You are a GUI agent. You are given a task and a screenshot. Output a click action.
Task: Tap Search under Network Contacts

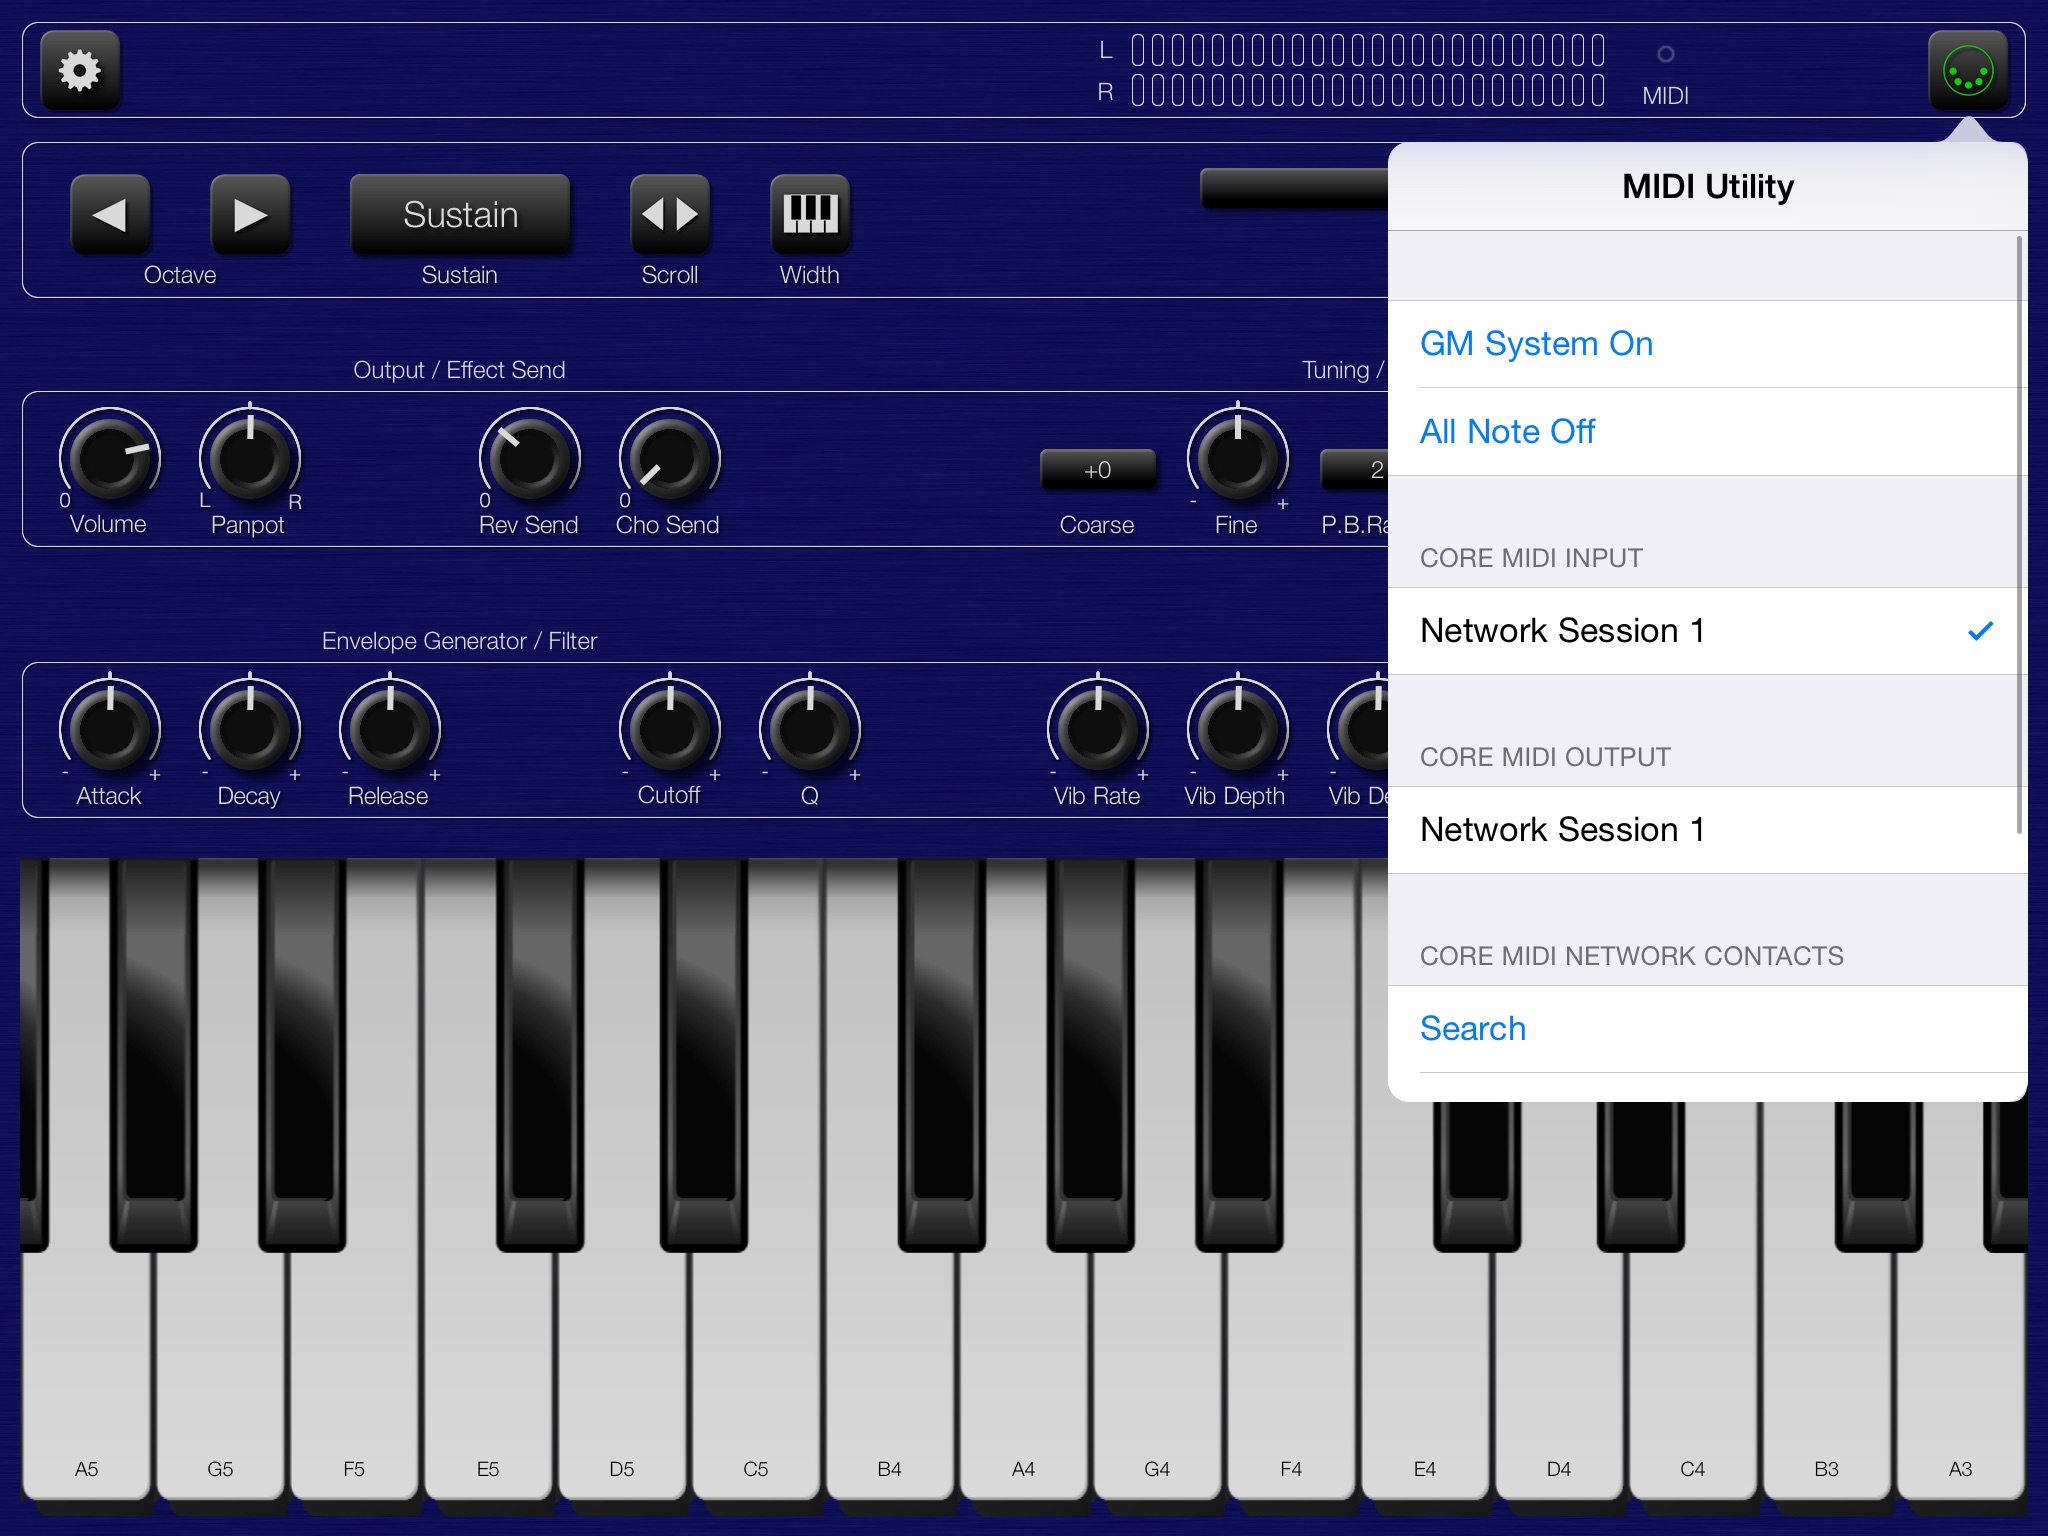coord(1473,1029)
